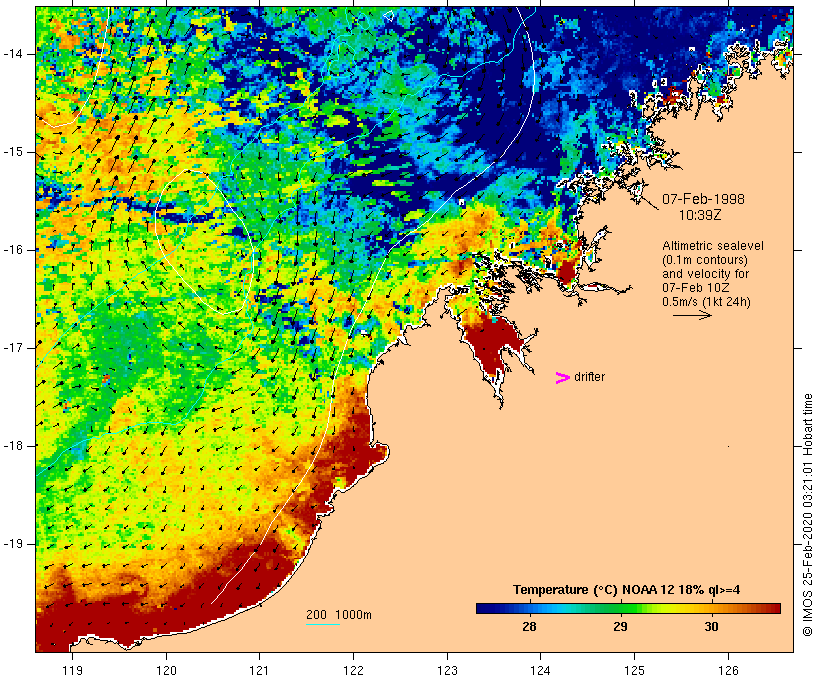The image size is (820, 680).
Task: Click the 'and velocity for' text line
Action: click(x=705, y=274)
